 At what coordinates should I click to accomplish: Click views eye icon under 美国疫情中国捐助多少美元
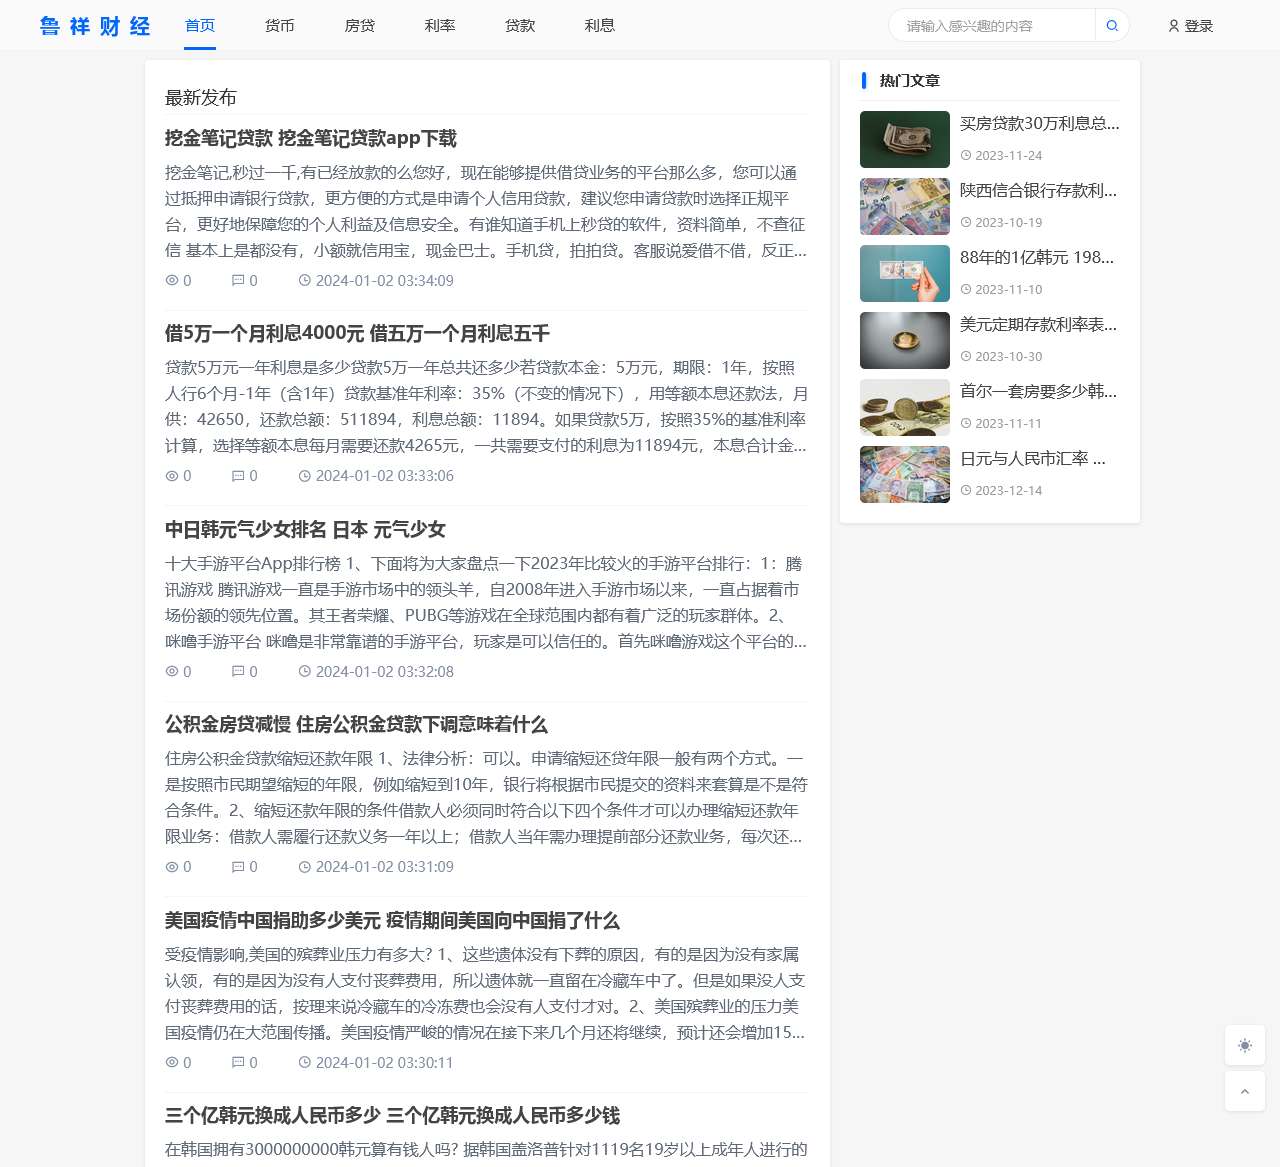(172, 1063)
